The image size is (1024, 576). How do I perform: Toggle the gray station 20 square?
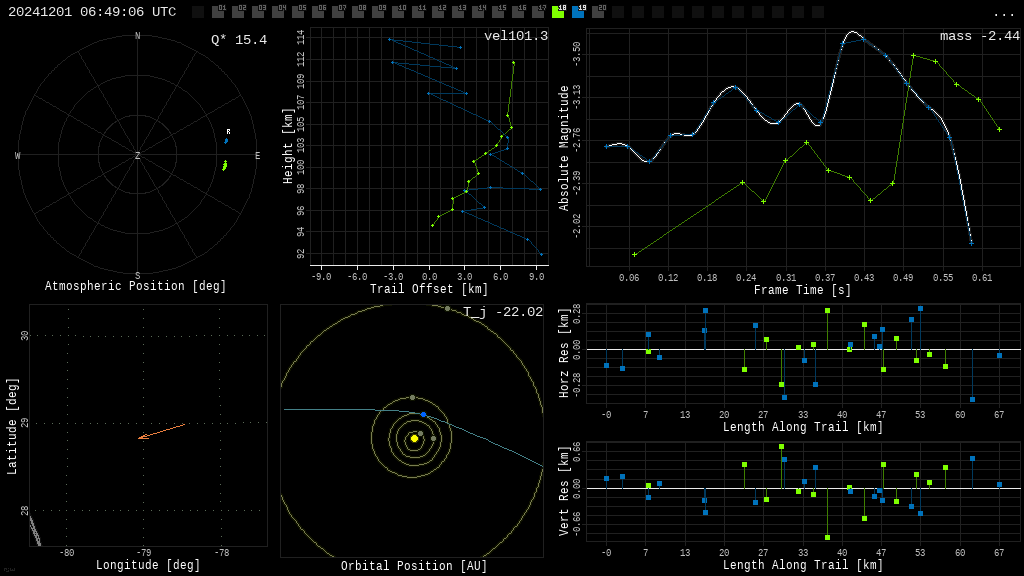[x=598, y=12]
